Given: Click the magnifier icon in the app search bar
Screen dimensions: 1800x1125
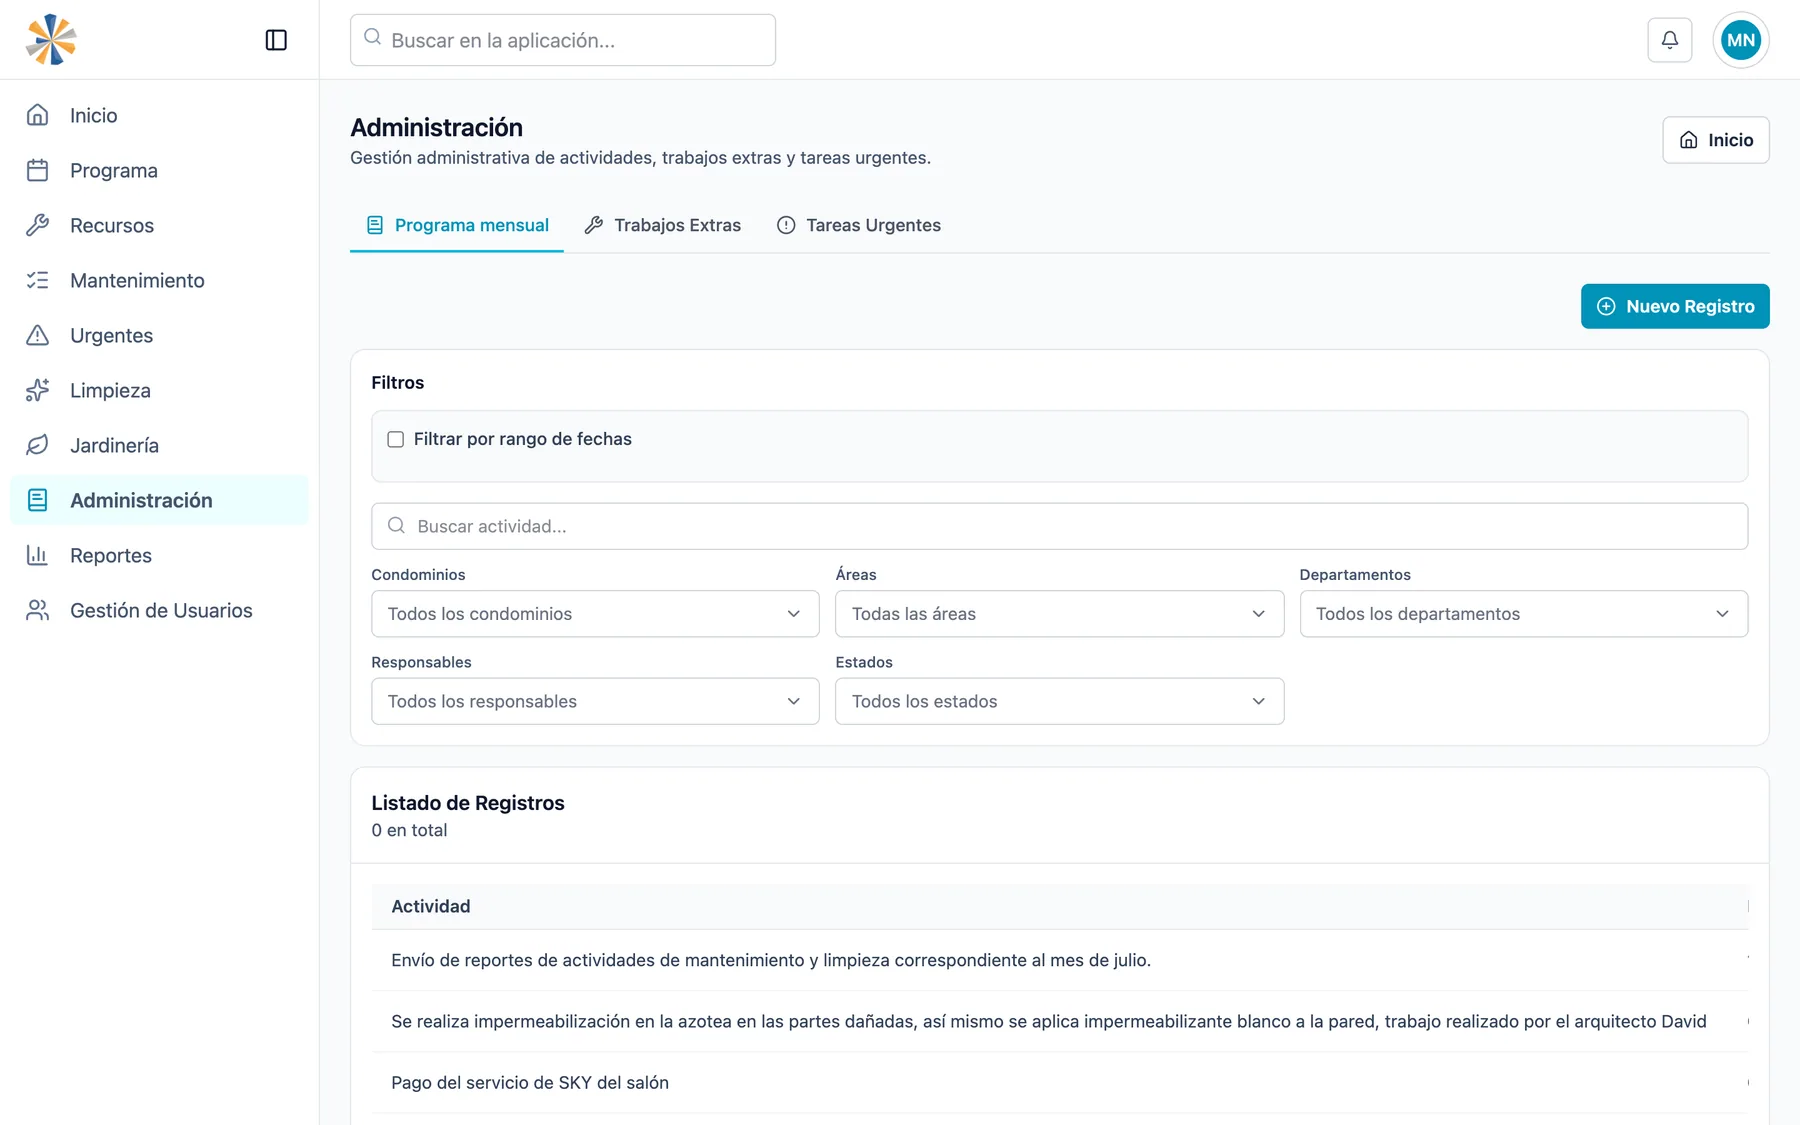Looking at the screenshot, I should pos(373,37).
